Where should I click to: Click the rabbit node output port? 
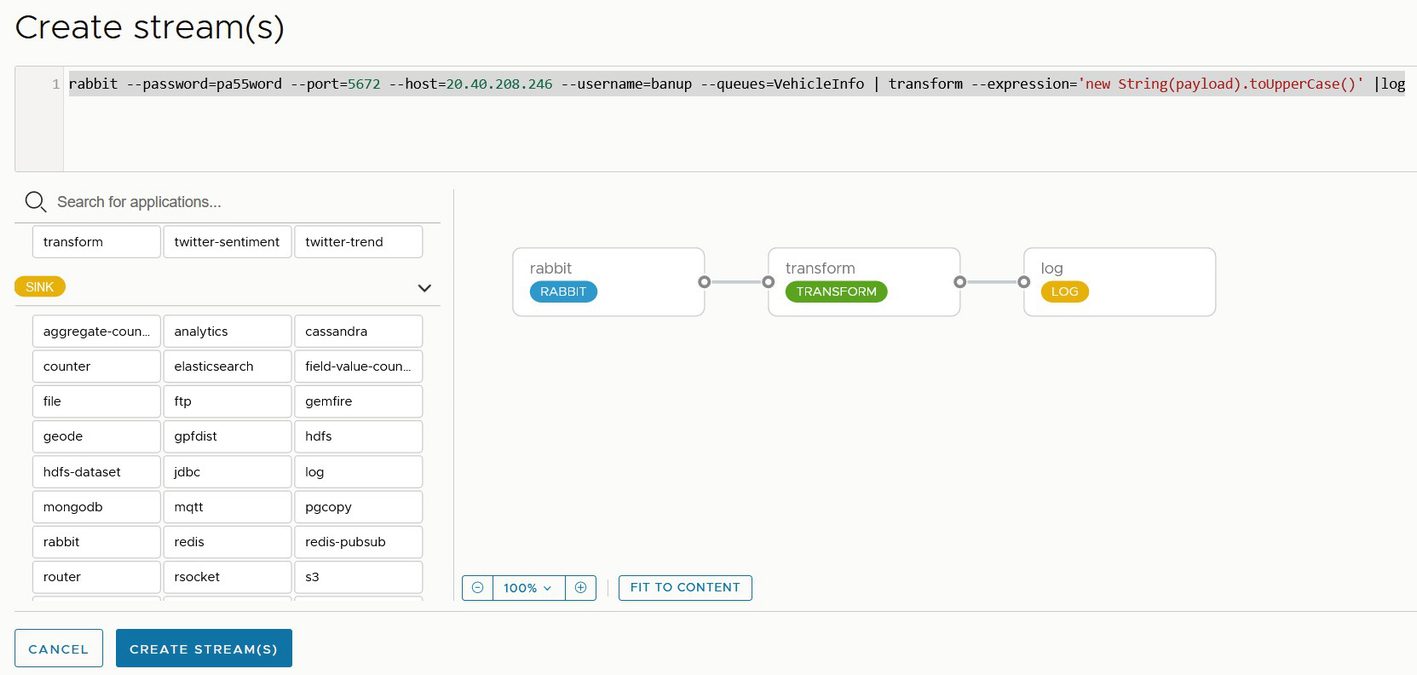click(x=704, y=282)
